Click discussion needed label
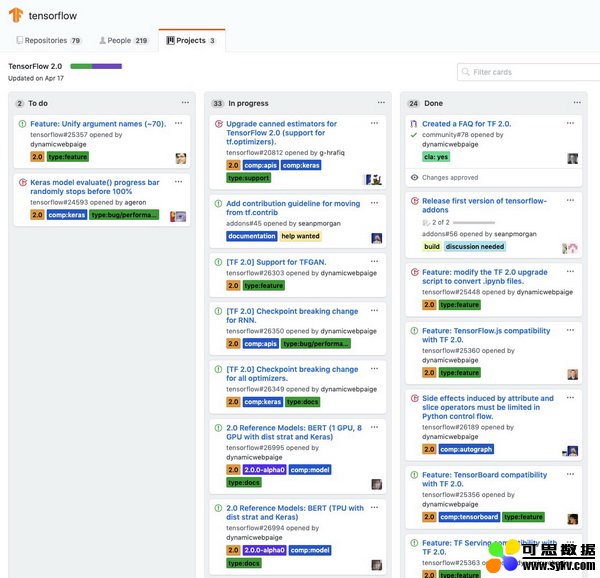This screenshot has width=600, height=578. [475, 247]
